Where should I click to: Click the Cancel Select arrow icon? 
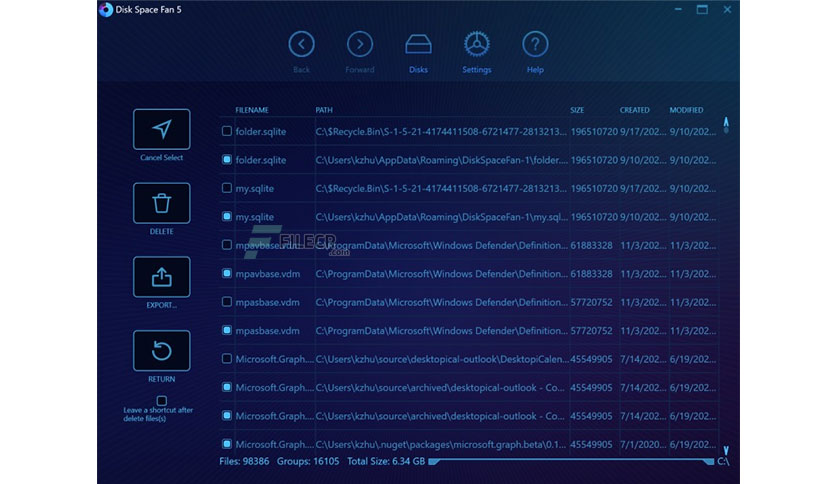(x=162, y=129)
